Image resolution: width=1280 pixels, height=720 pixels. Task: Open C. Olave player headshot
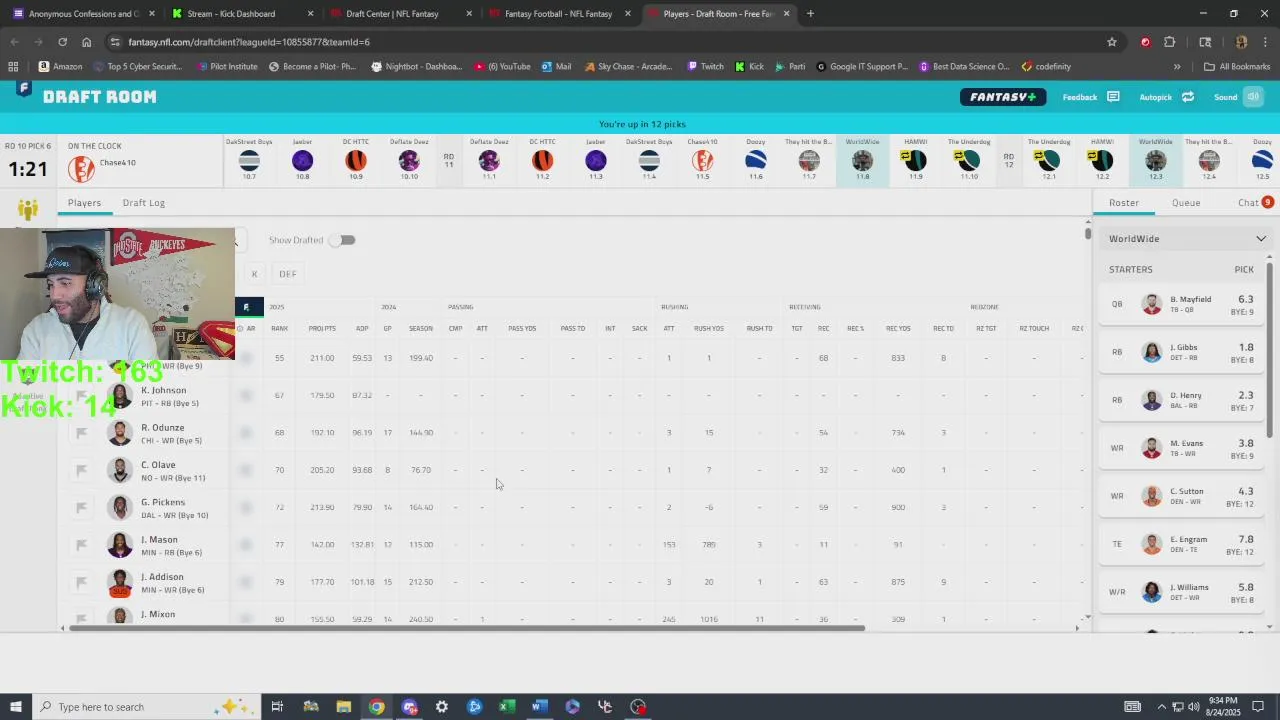click(120, 470)
